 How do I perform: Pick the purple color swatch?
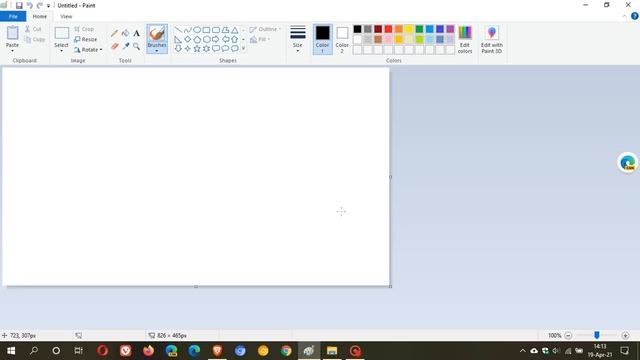click(450, 29)
